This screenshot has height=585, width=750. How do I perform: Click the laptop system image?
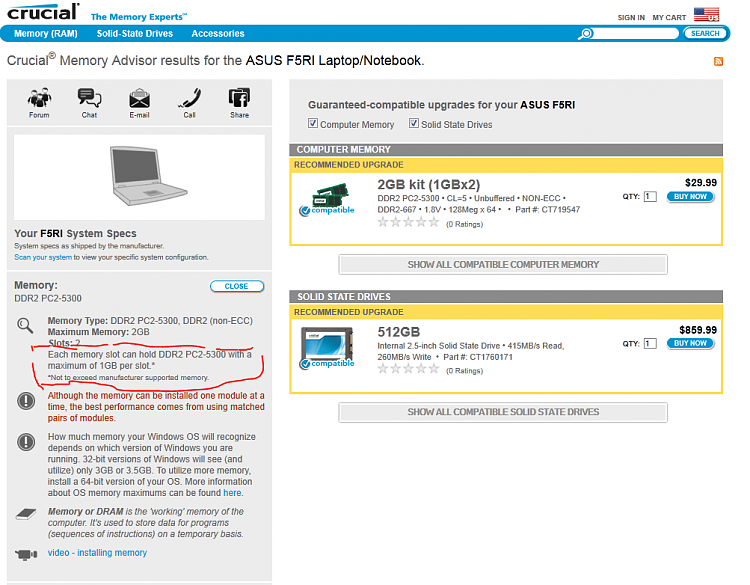pos(148,175)
